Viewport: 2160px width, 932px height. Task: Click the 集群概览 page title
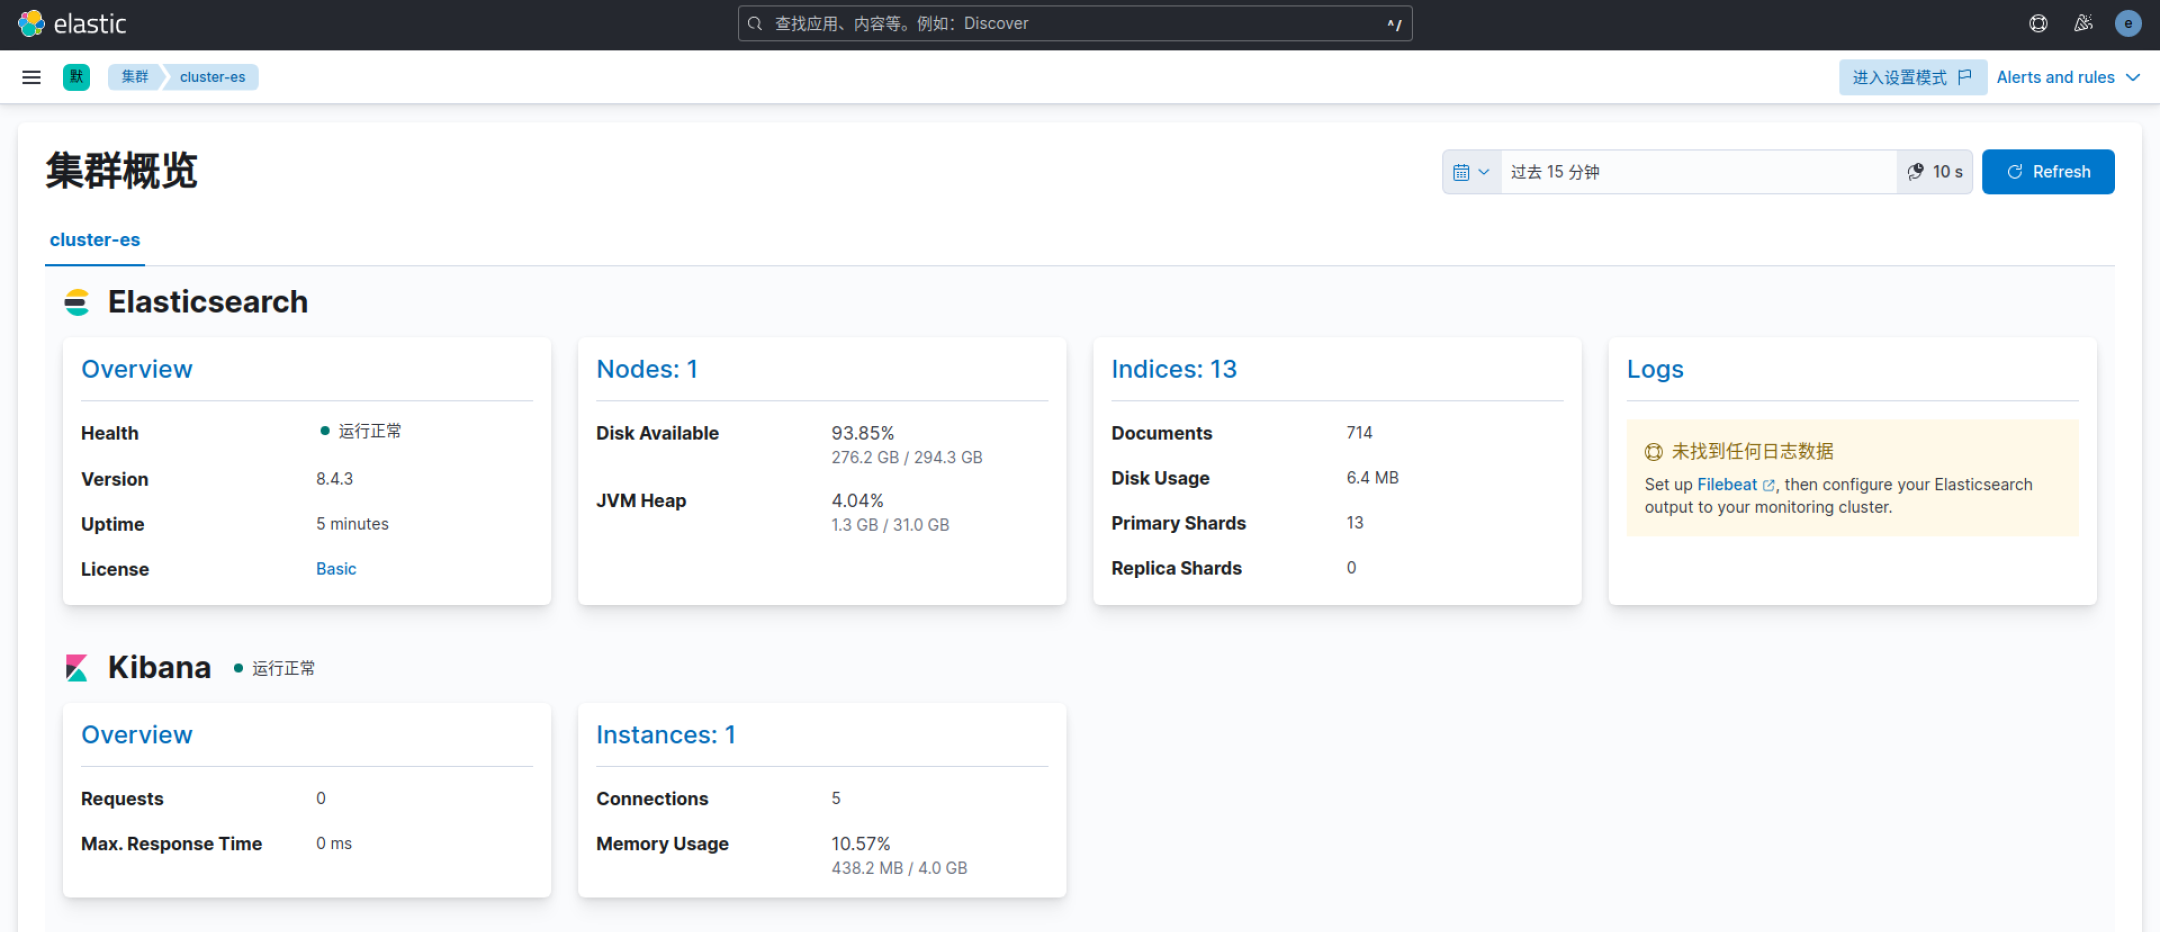(122, 171)
